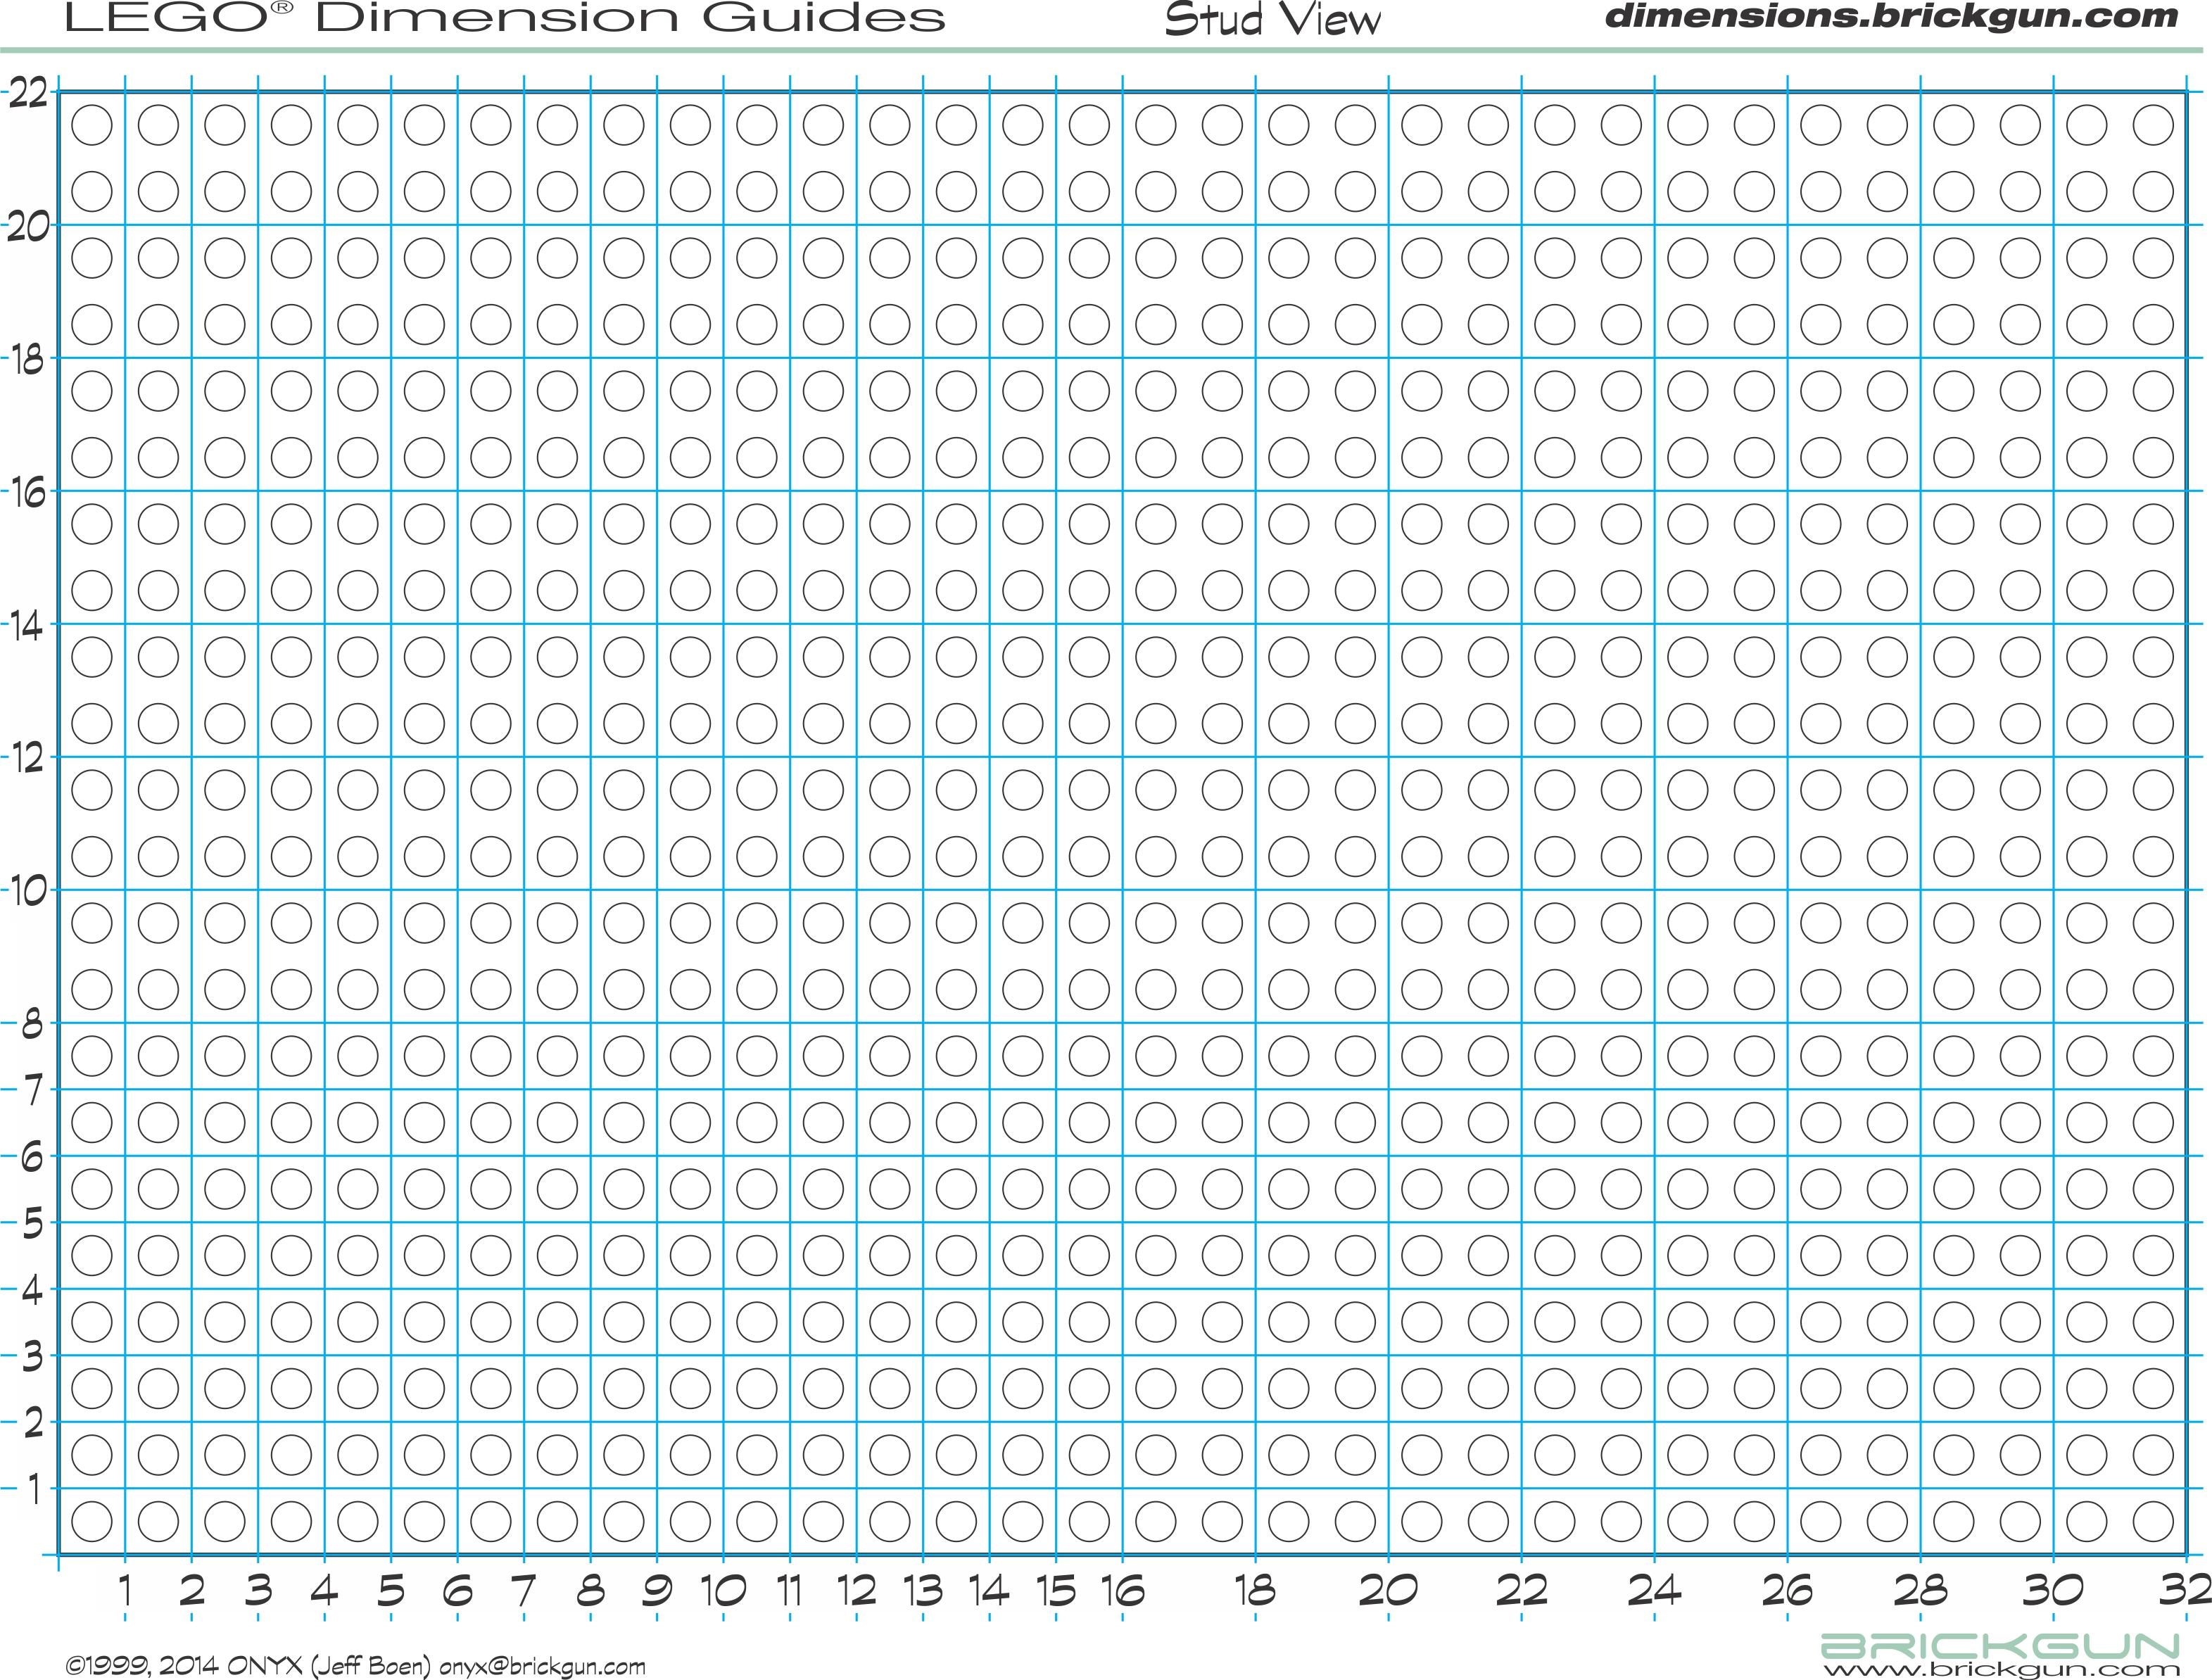The height and width of the screenshot is (1680, 2212).
Task: Select vertical axis label 5
Action: click(x=33, y=1224)
